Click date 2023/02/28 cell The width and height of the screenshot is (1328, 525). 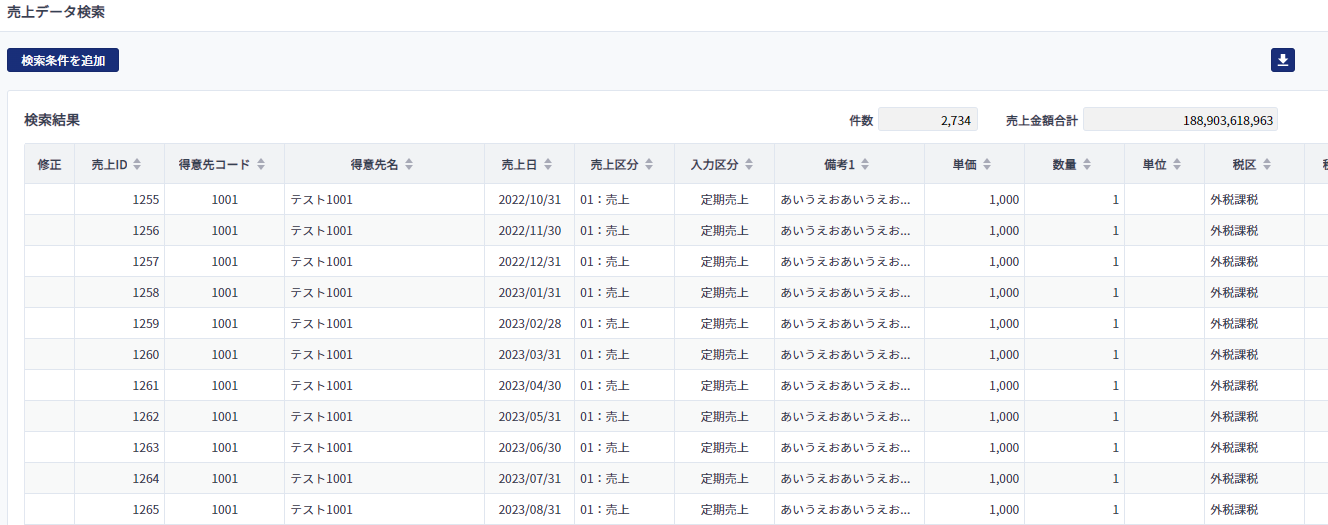pyautogui.click(x=530, y=324)
